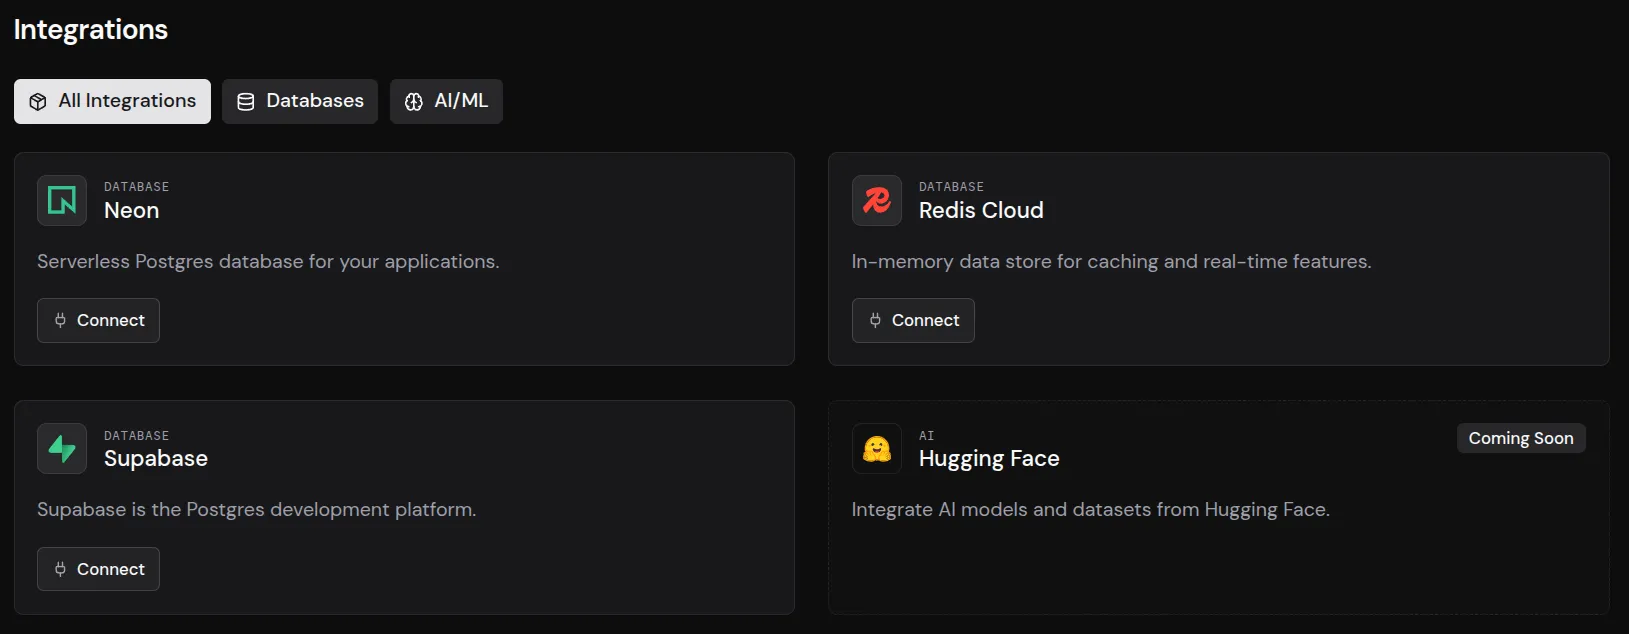Click the AI label above Hugging Face
Screen dimensions: 1629x634
[927, 436]
